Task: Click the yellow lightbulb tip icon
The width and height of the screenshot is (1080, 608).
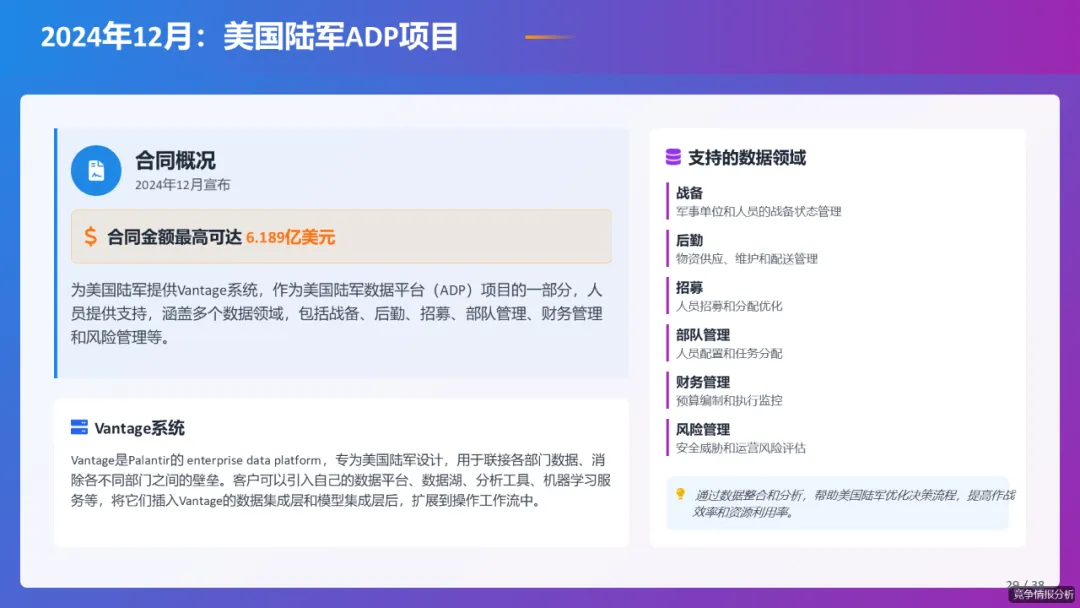Action: coord(681,494)
